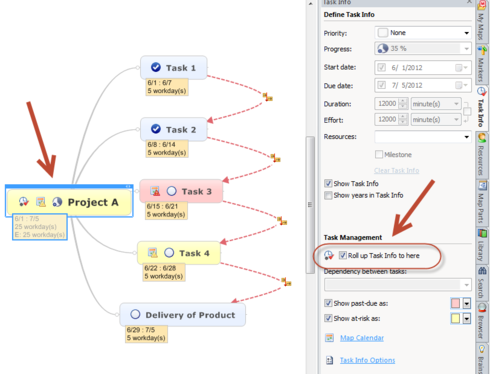Click the calendar note icon on Task 4

tap(153, 253)
